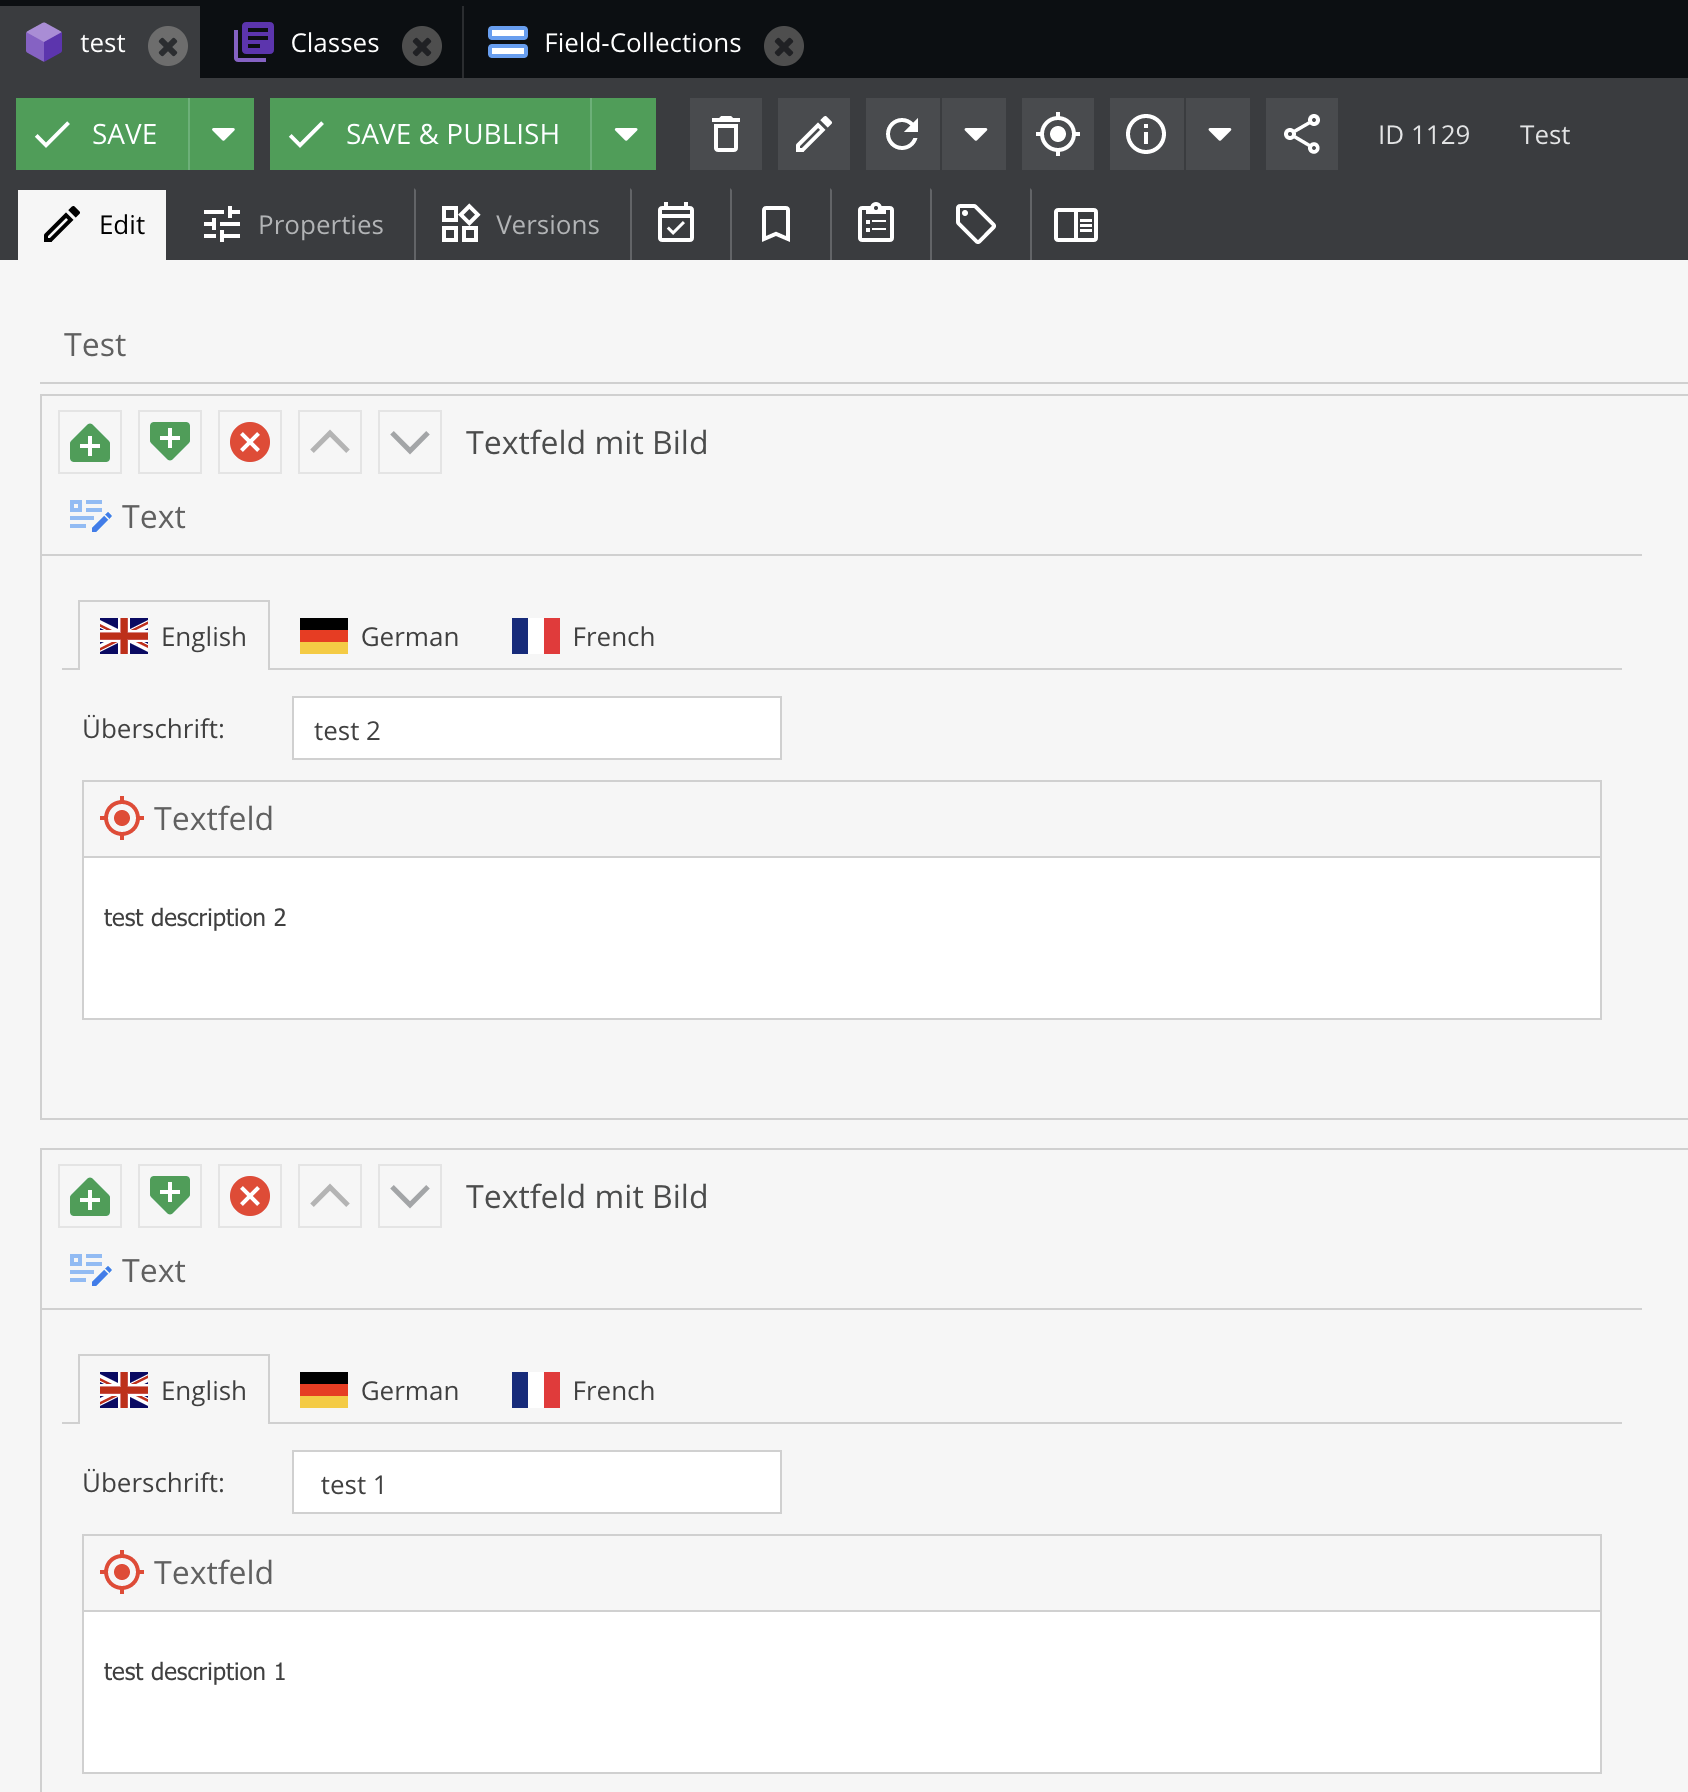
Task: Click the delete trash icon in toolbar
Action: click(x=726, y=134)
